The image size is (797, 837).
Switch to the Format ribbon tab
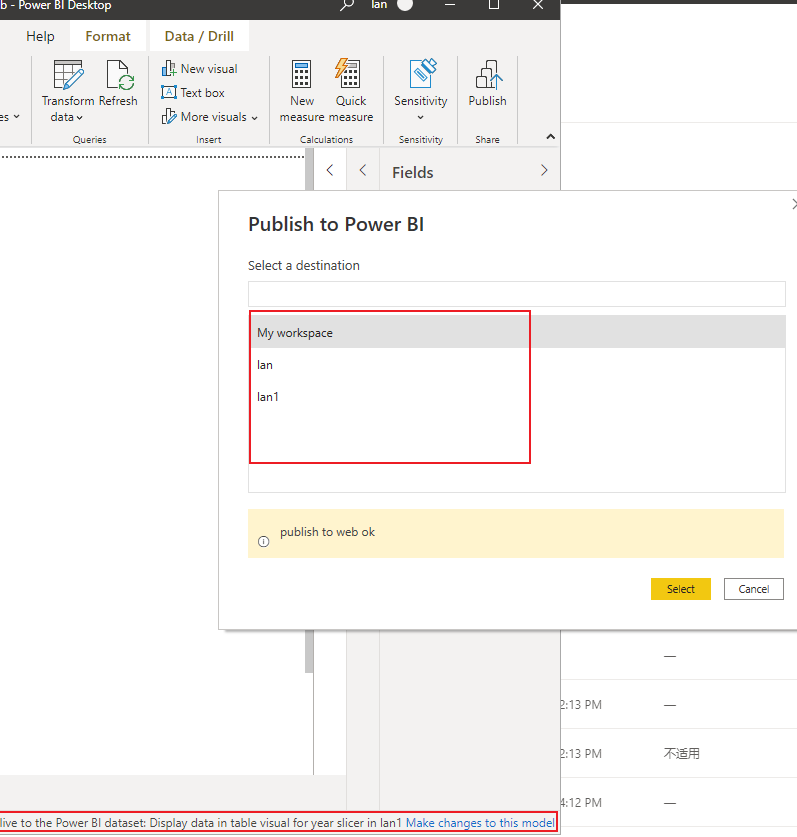tap(108, 36)
